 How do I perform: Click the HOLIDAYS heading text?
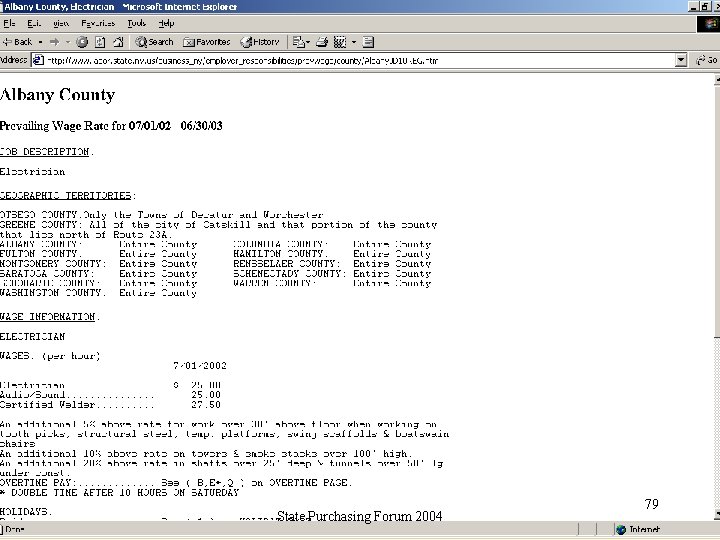[x=26, y=512]
